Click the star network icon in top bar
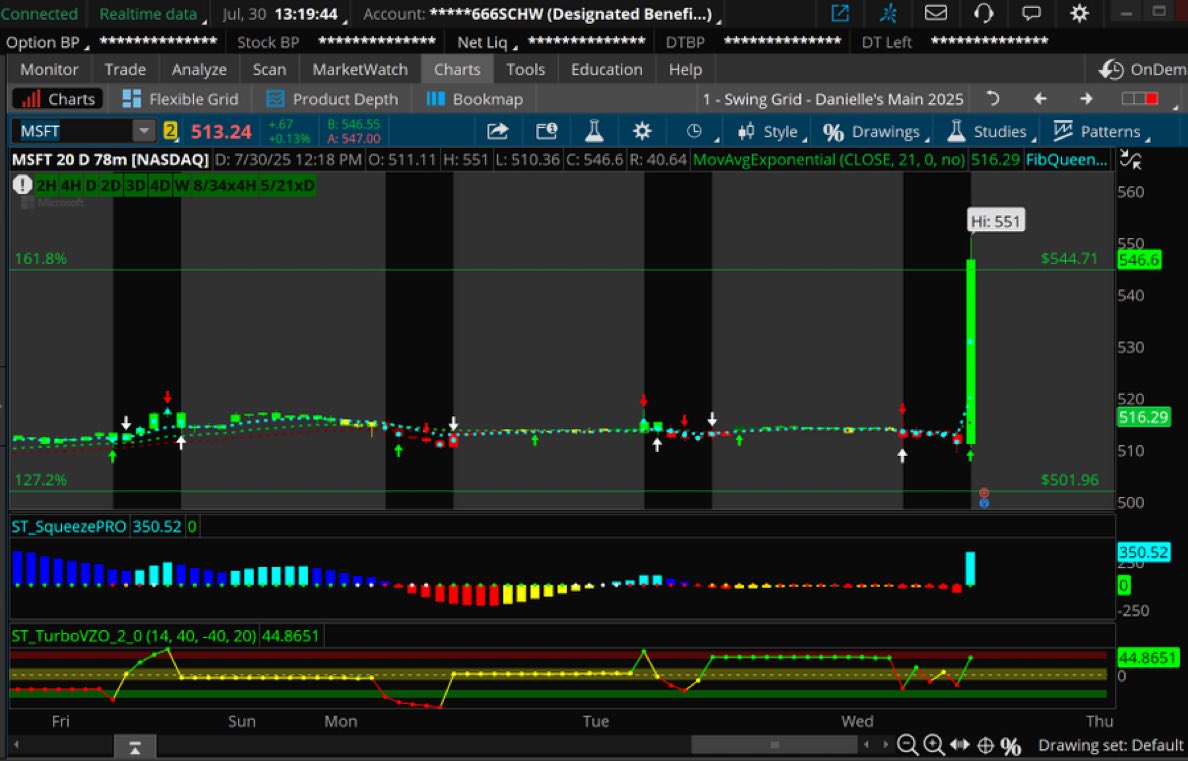This screenshot has width=1188, height=761. [888, 13]
